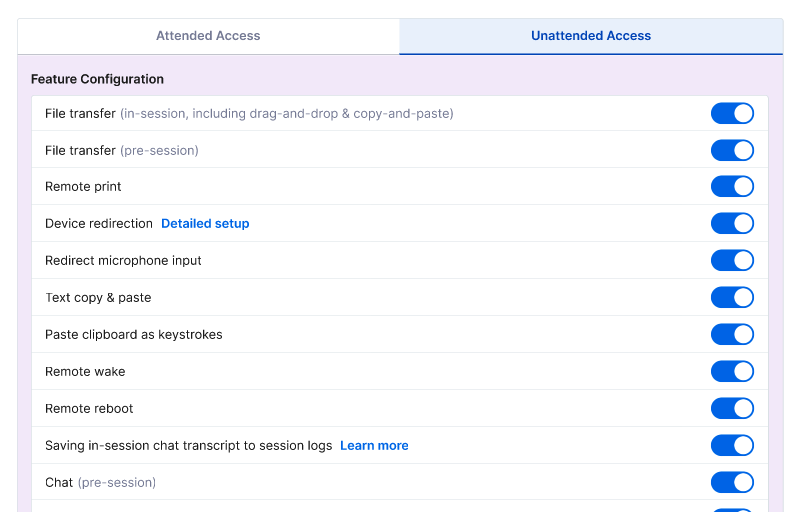Turn off Remote wake toggle

pyautogui.click(x=732, y=371)
